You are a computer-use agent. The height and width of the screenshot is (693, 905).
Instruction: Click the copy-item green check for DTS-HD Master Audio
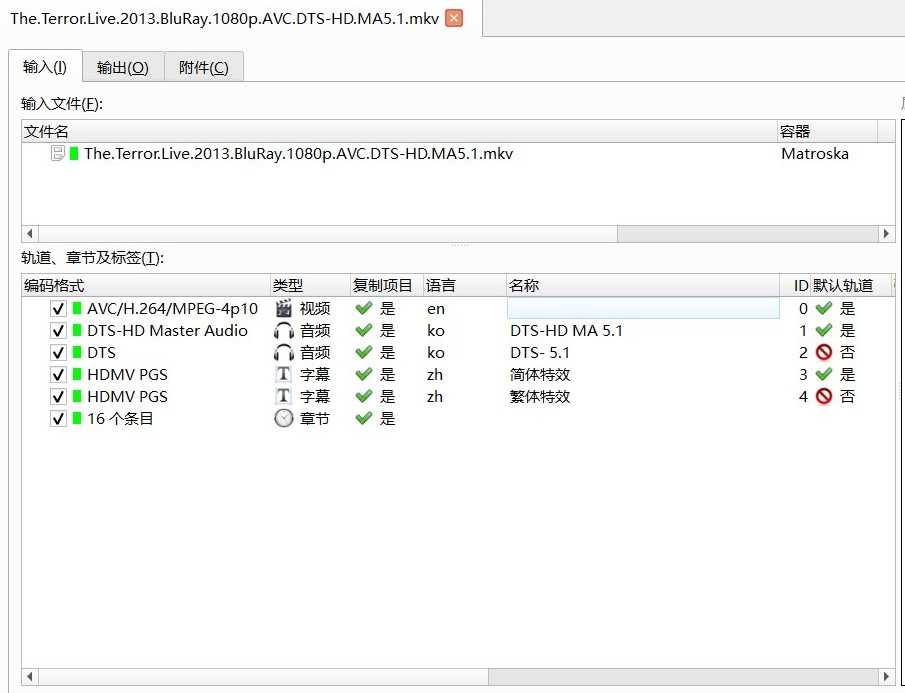pyautogui.click(x=364, y=331)
